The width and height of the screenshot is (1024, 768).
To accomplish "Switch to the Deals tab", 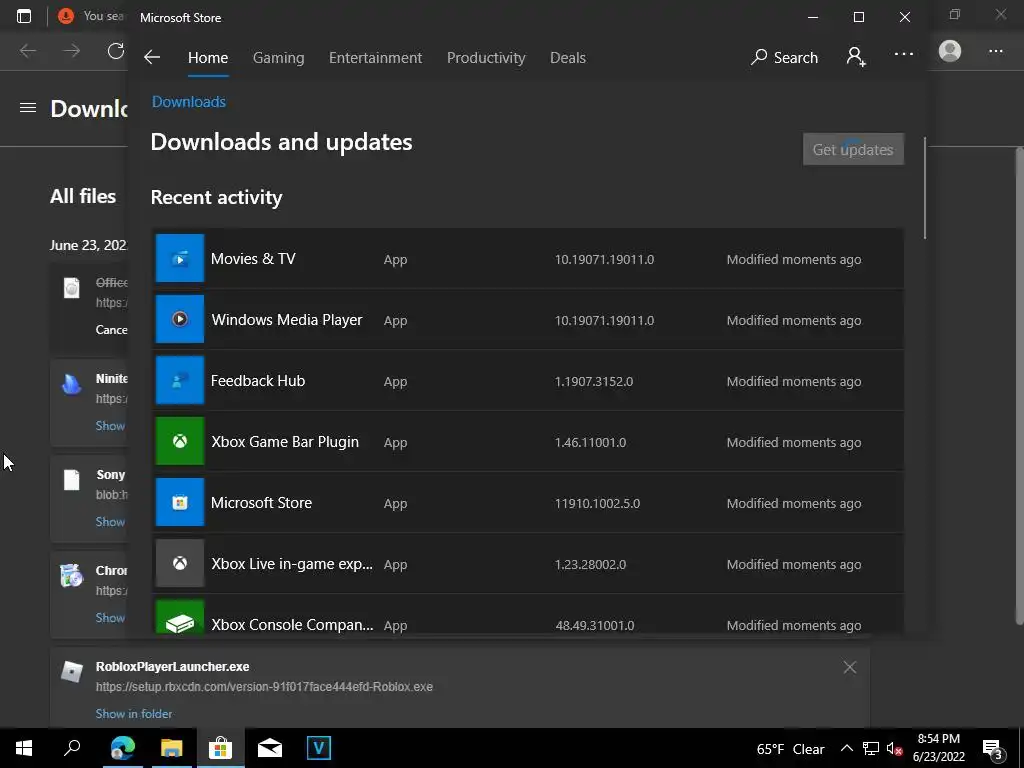I will tap(568, 57).
